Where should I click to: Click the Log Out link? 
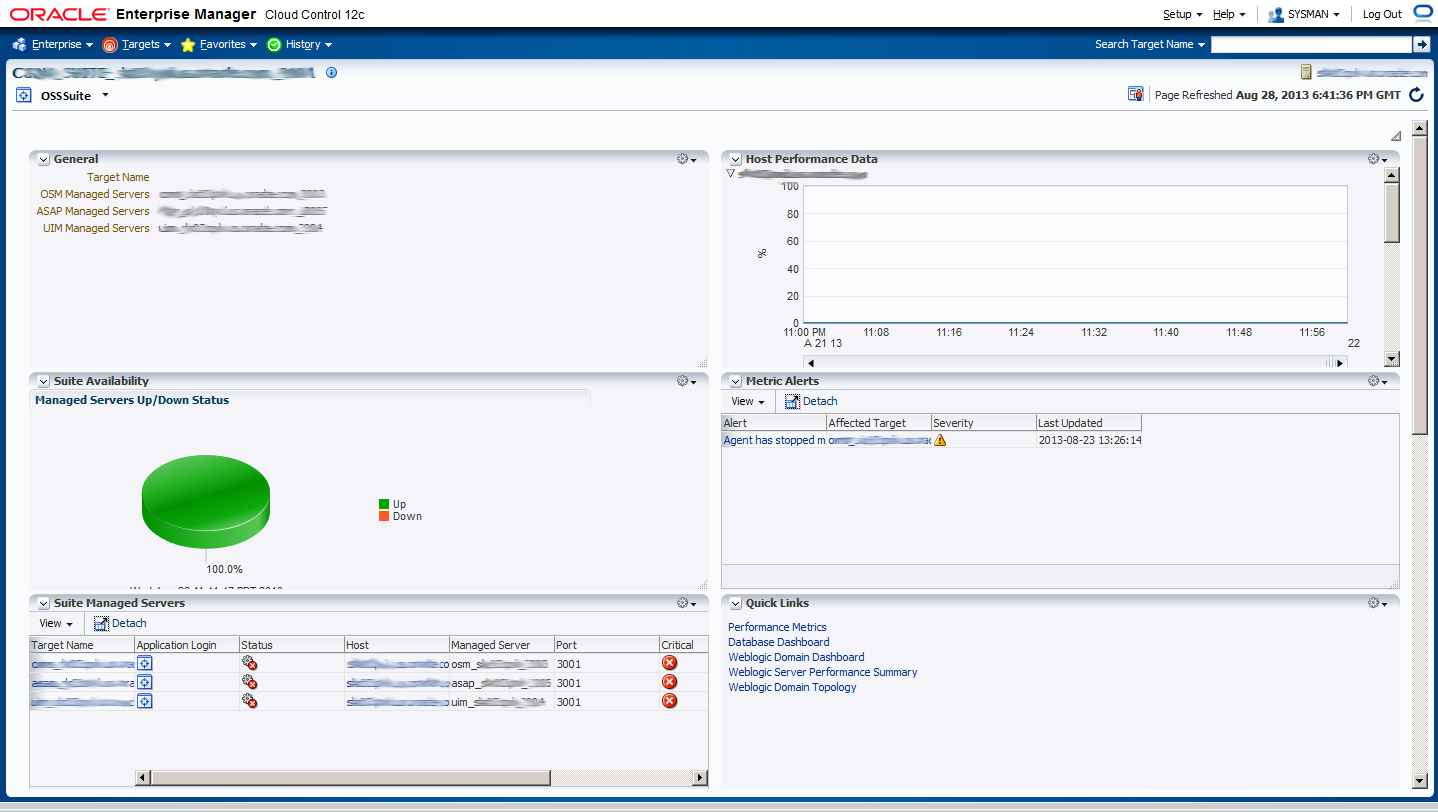(x=1382, y=14)
